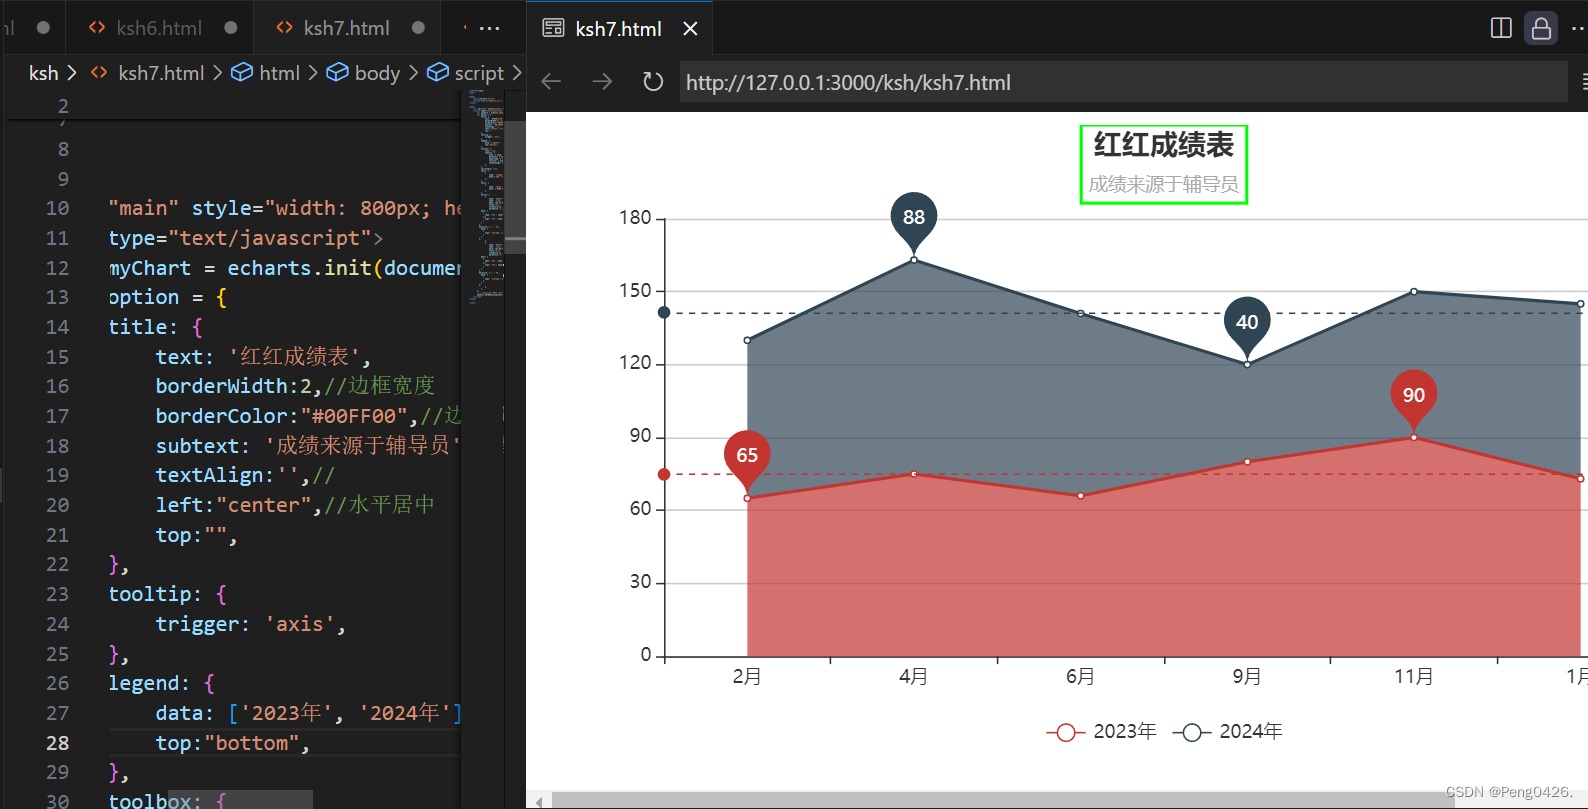Go back in the preview browser
Screen dimensions: 1588x809
click(x=551, y=81)
